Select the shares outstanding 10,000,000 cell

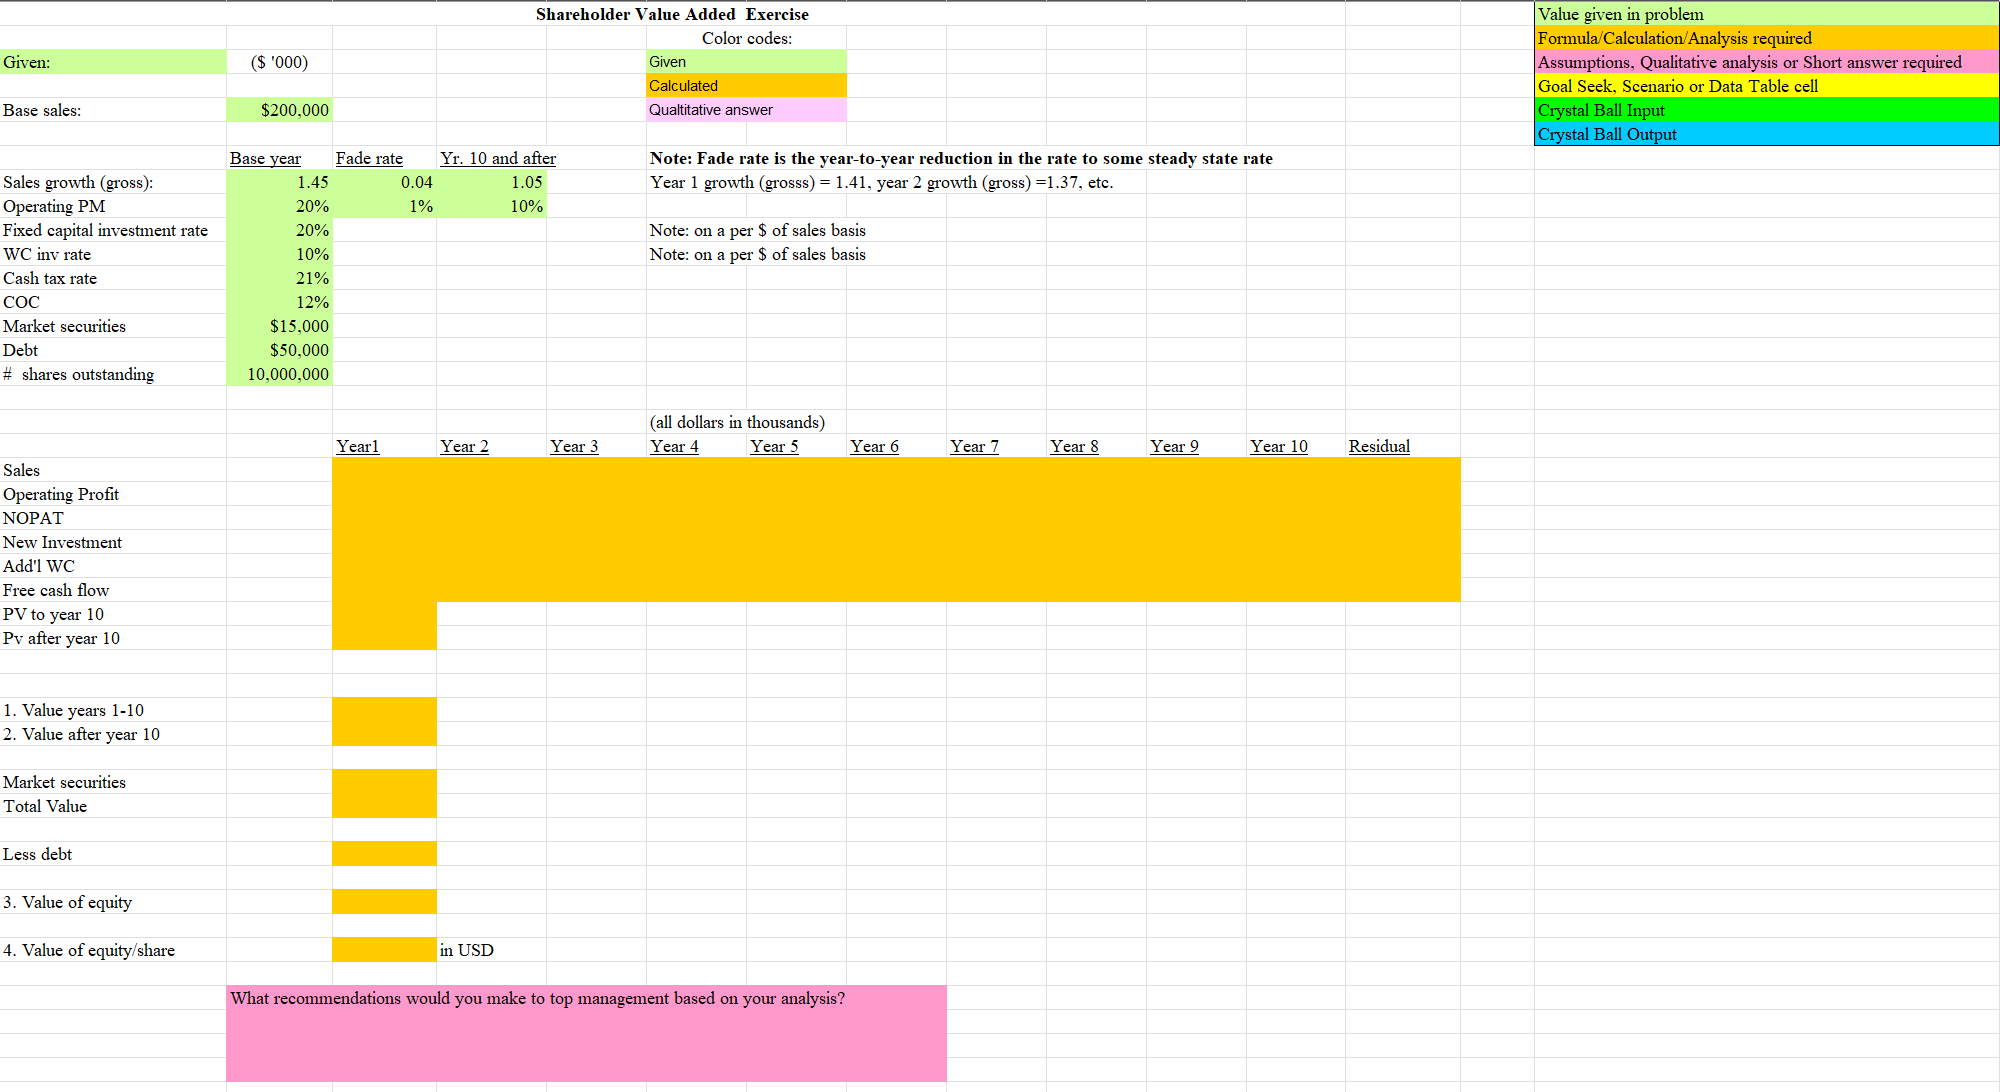280,374
